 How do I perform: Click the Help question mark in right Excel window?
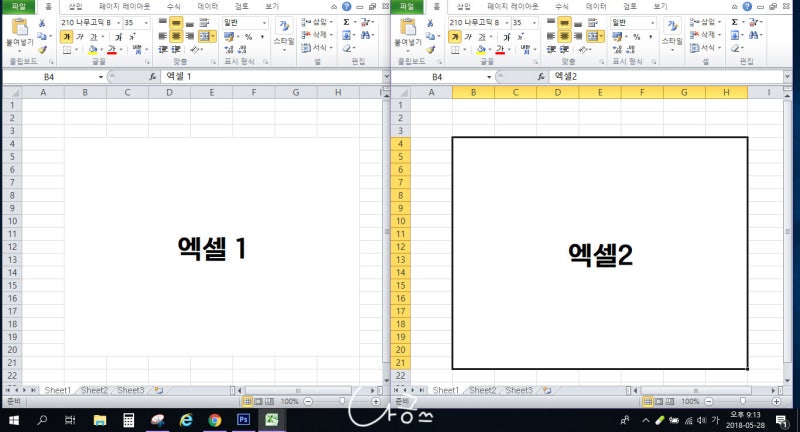click(x=747, y=6)
